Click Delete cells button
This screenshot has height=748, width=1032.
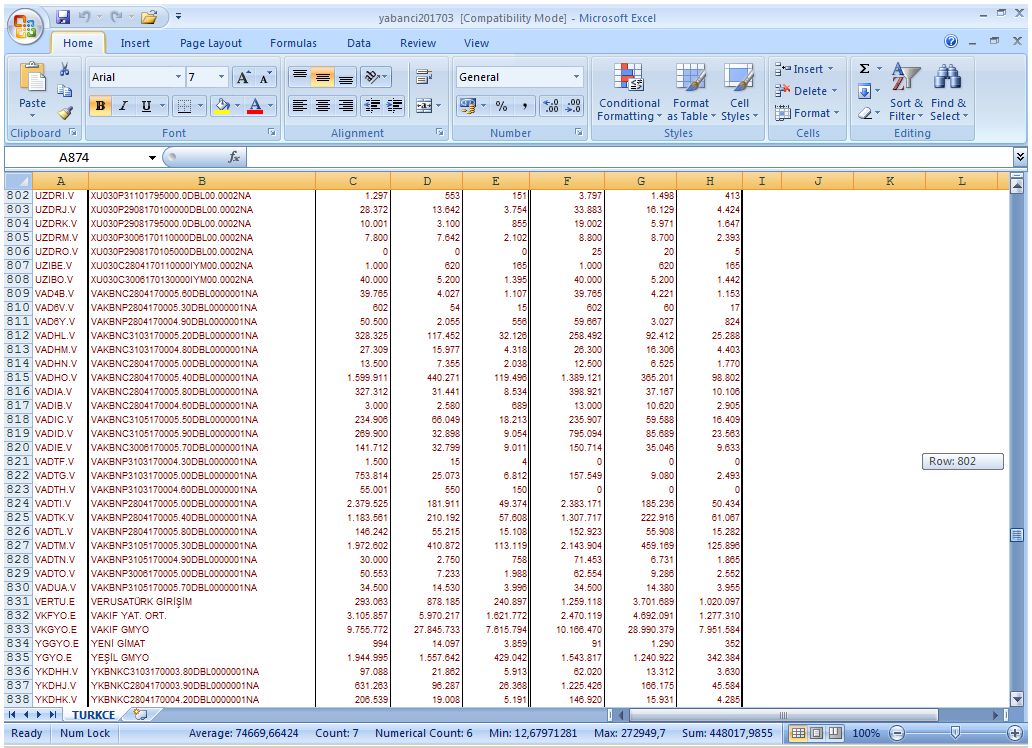pyautogui.click(x=806, y=91)
